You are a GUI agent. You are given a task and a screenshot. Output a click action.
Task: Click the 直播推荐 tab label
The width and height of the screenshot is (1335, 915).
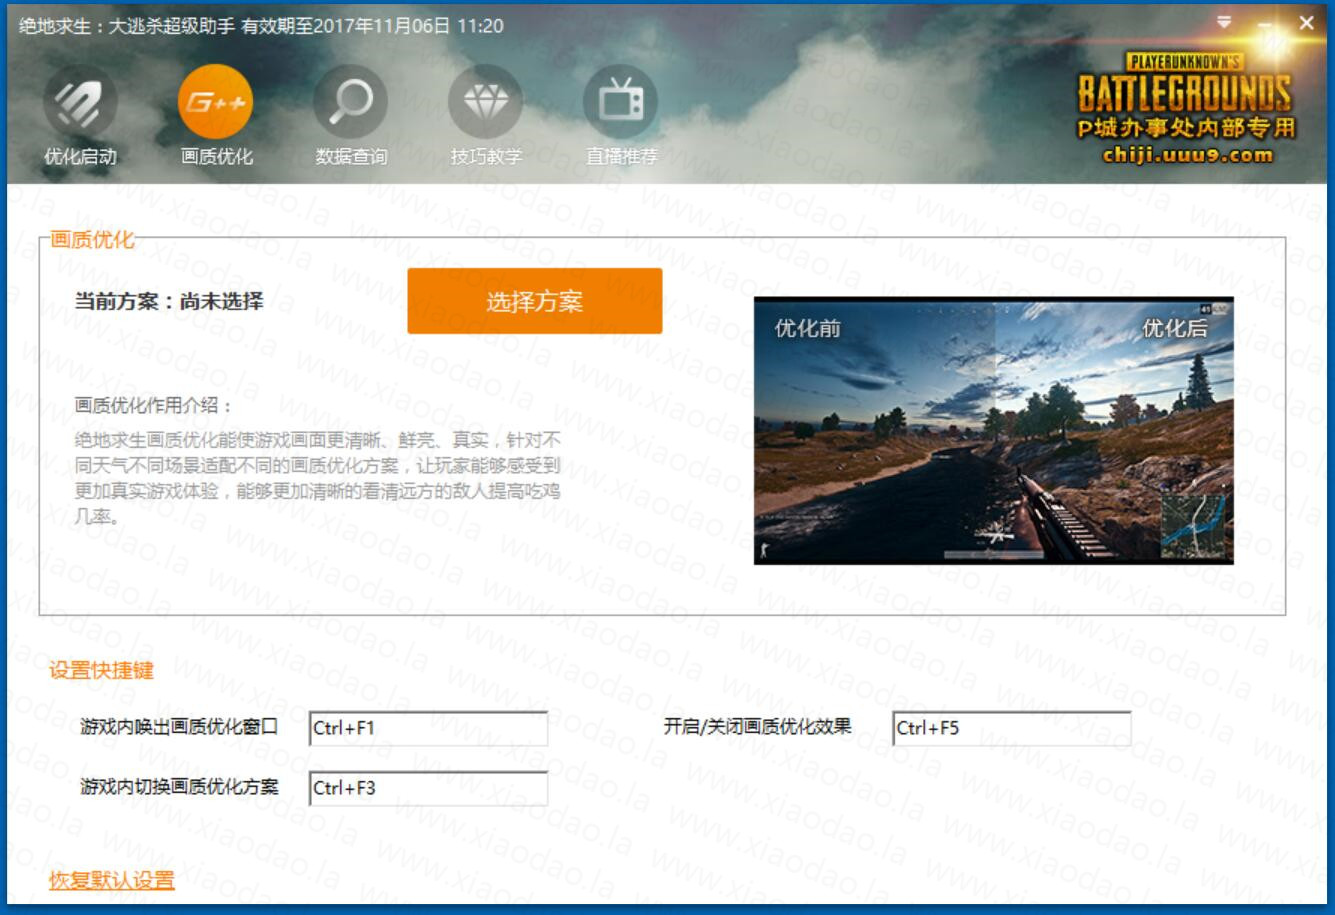[621, 157]
